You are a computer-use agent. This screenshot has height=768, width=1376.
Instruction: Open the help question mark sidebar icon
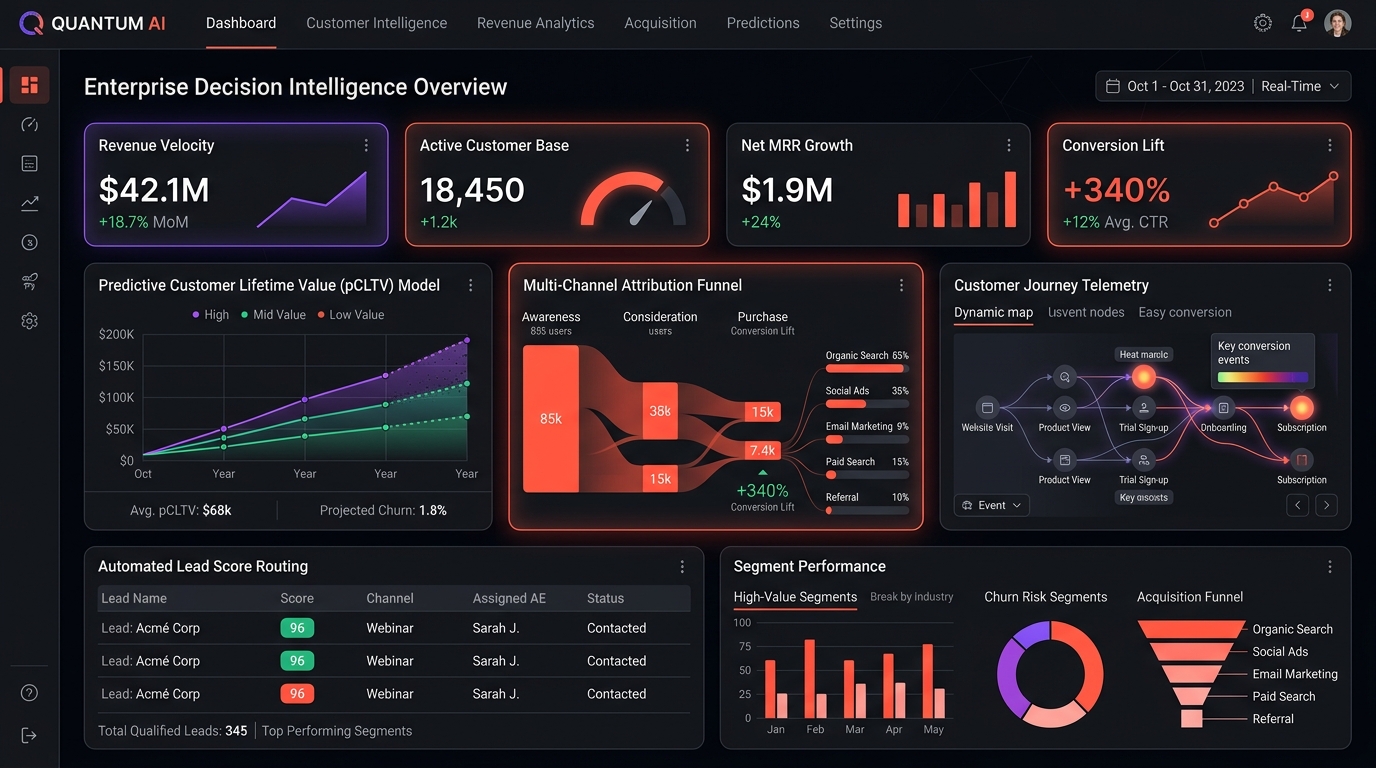pos(29,693)
